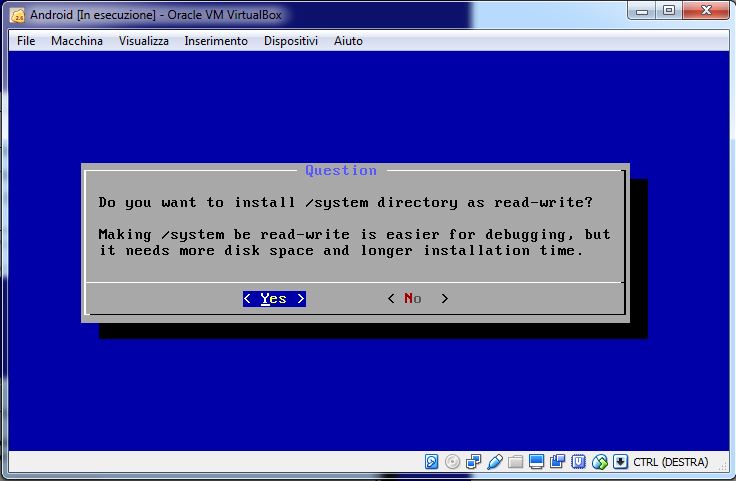Click the virtualization features chip icon

point(579,462)
